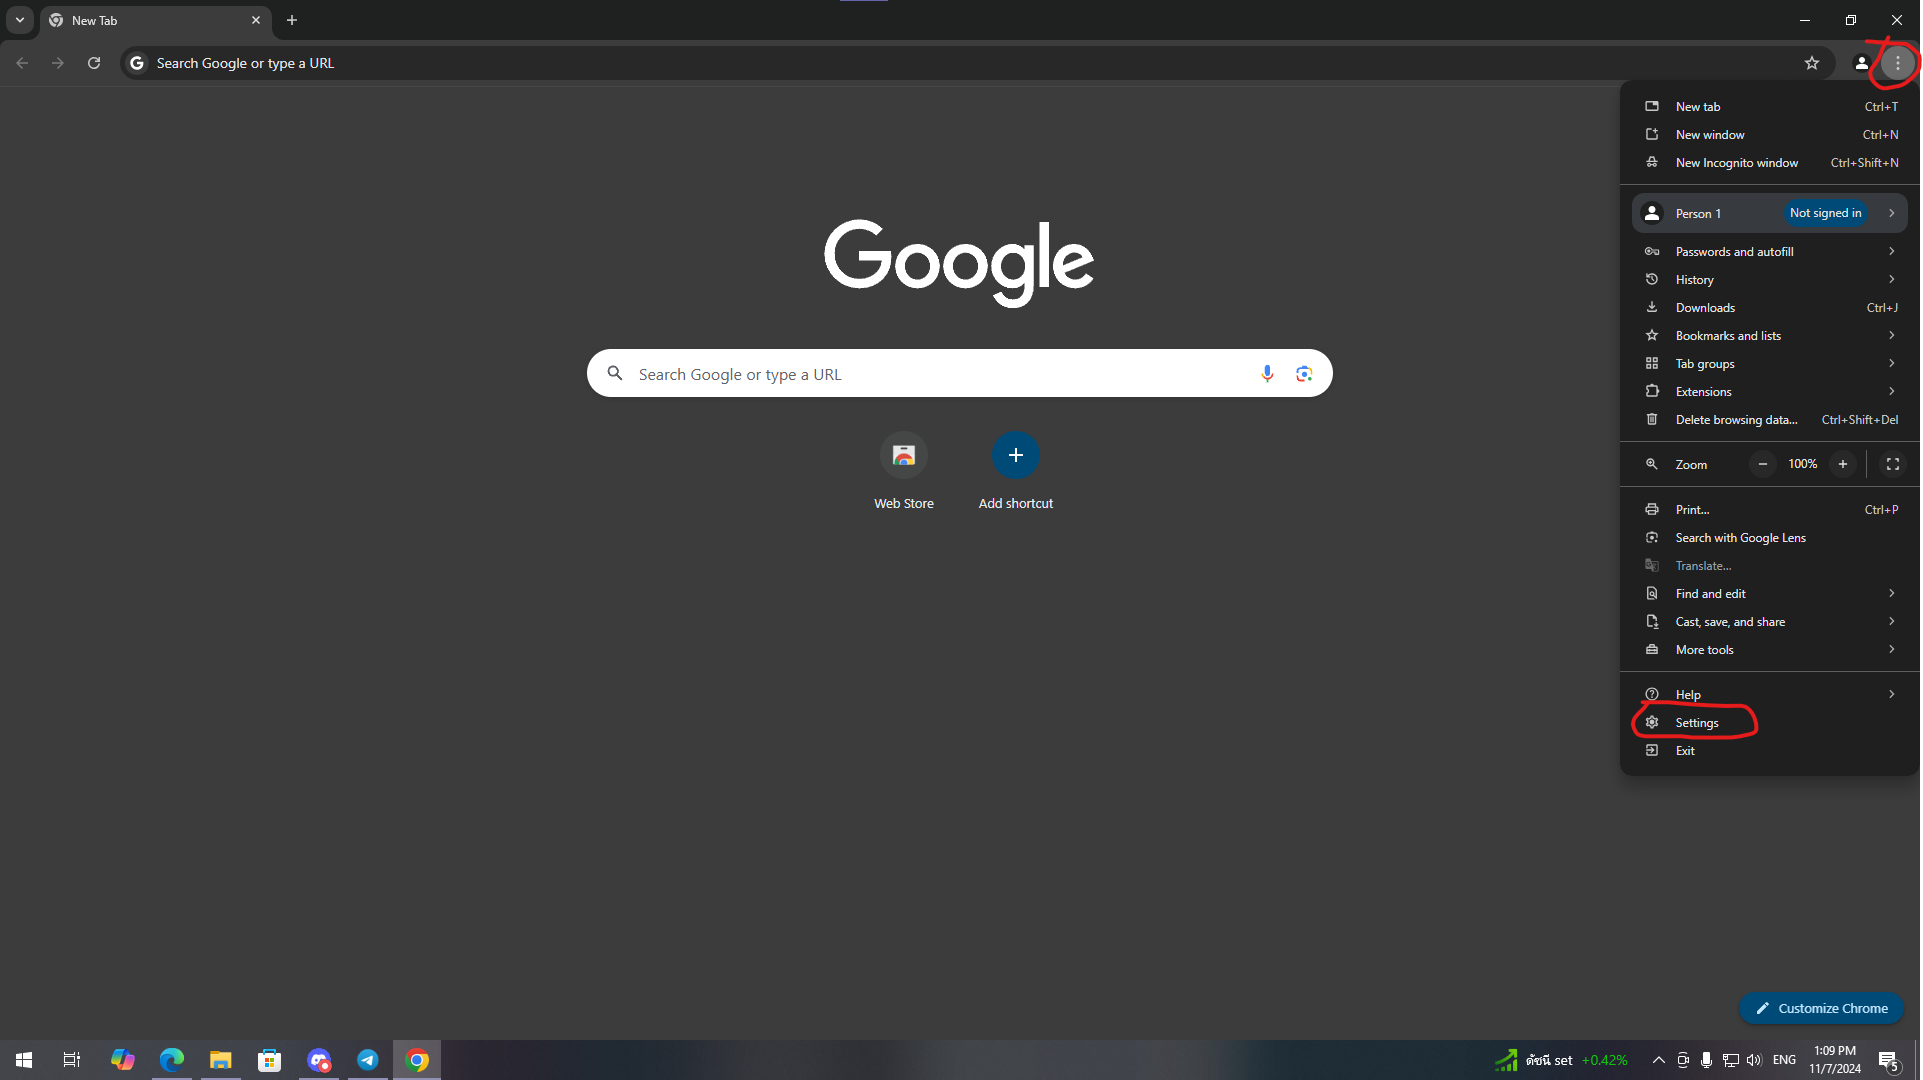
Task: Expand the History submenu
Action: (x=1771, y=280)
